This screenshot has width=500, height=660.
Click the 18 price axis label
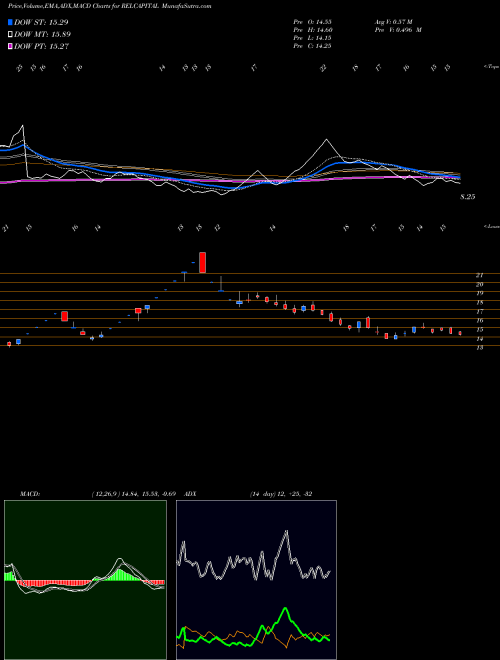(x=479, y=303)
